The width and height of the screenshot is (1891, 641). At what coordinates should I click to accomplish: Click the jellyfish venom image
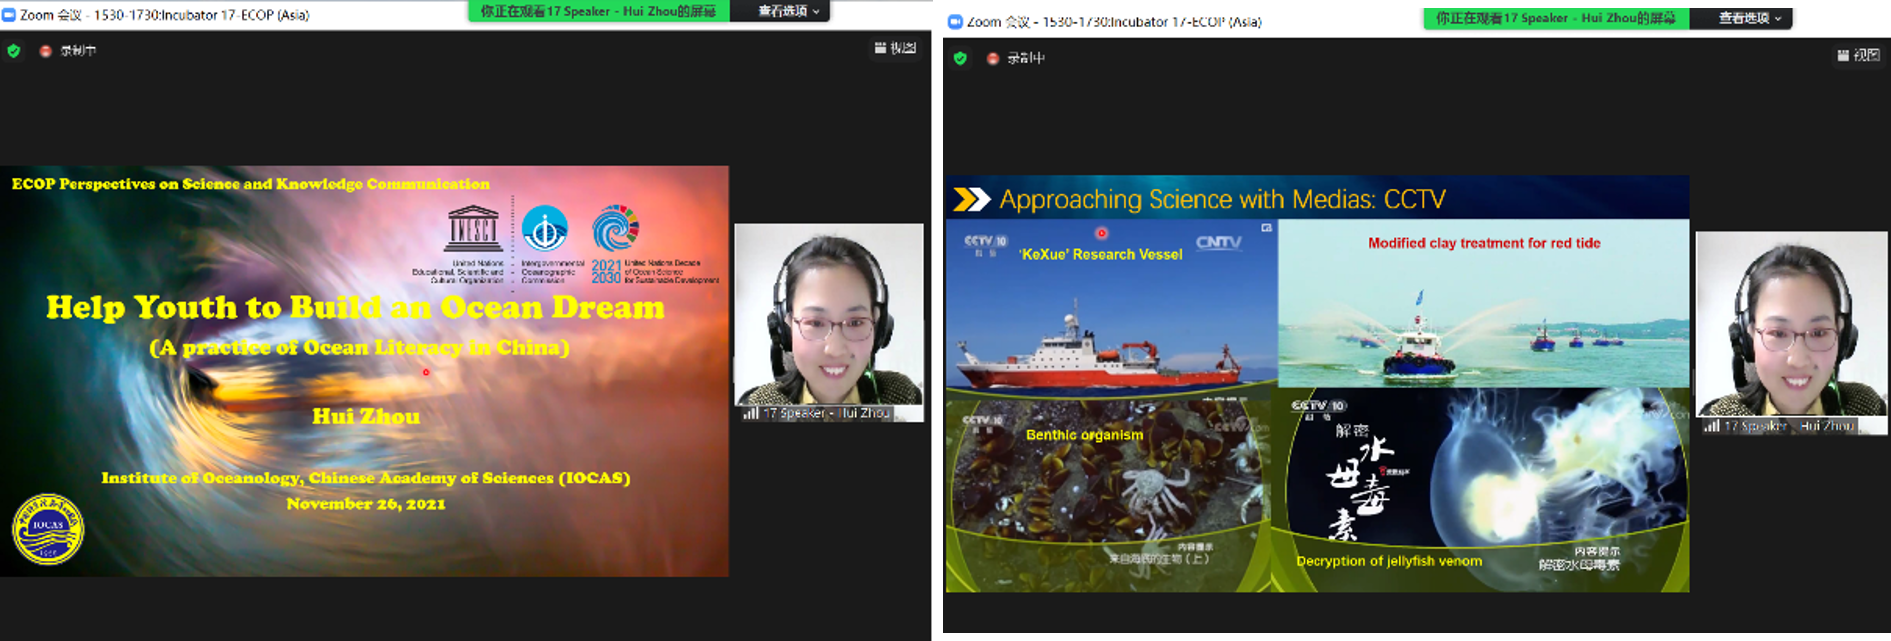(1480, 490)
